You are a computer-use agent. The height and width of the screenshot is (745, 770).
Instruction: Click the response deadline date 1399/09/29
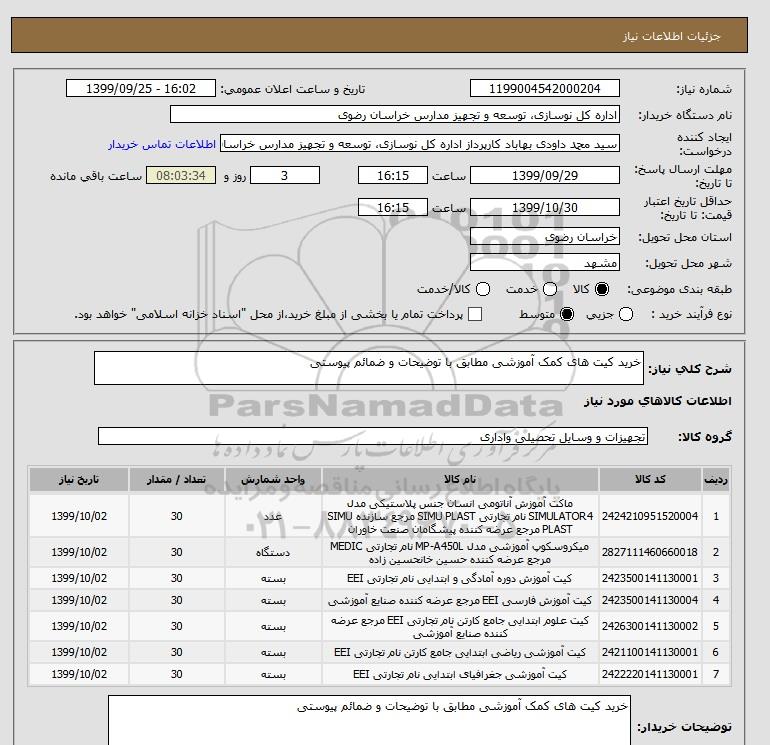click(x=545, y=175)
